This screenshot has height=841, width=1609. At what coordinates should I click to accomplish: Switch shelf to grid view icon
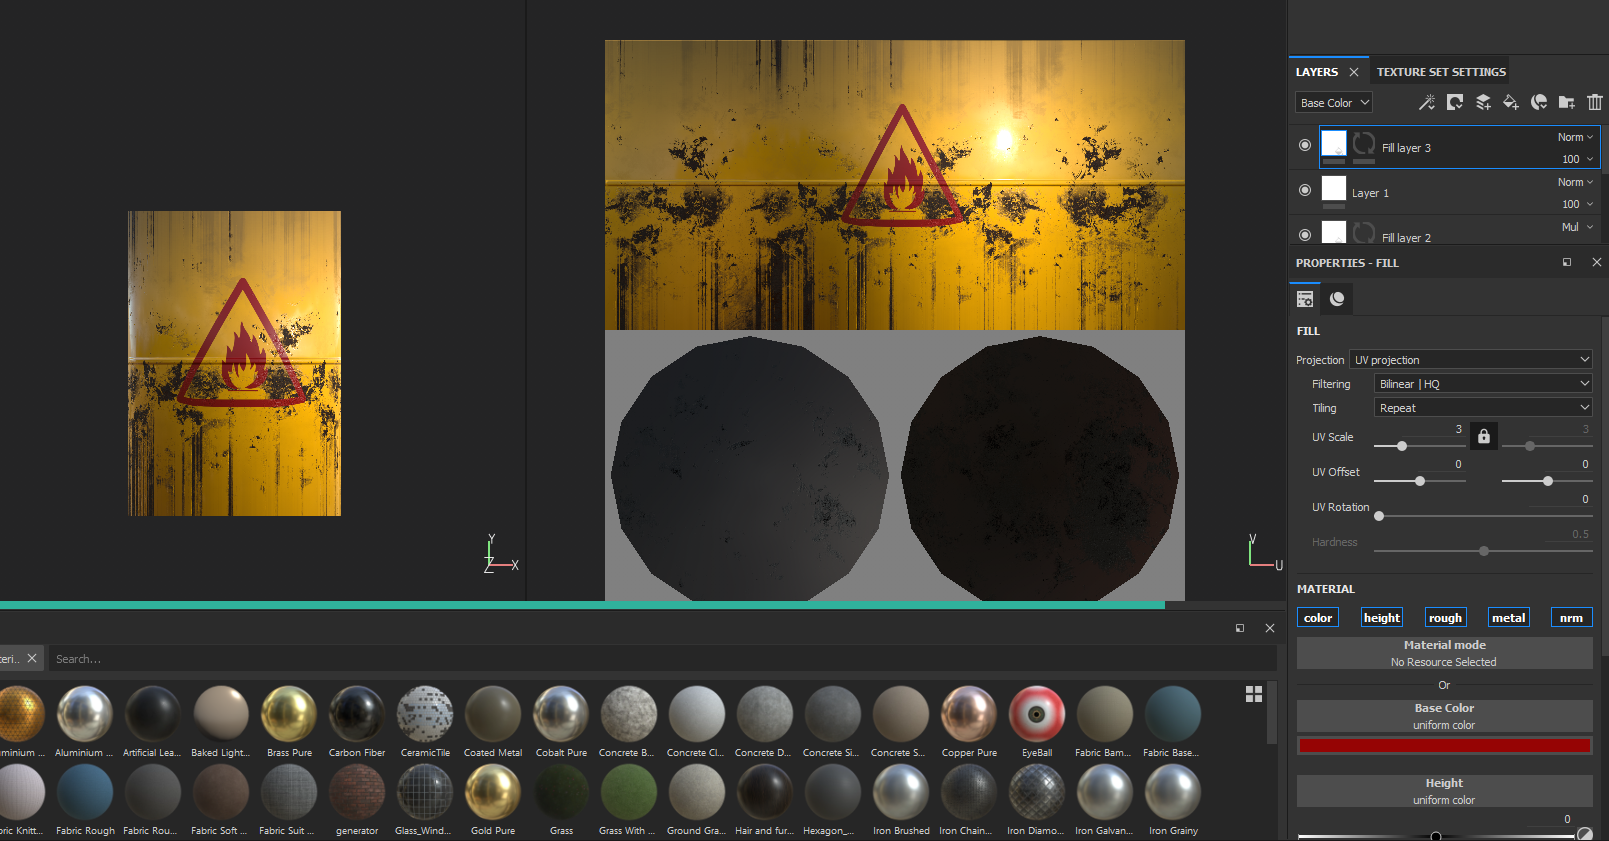click(x=1254, y=694)
